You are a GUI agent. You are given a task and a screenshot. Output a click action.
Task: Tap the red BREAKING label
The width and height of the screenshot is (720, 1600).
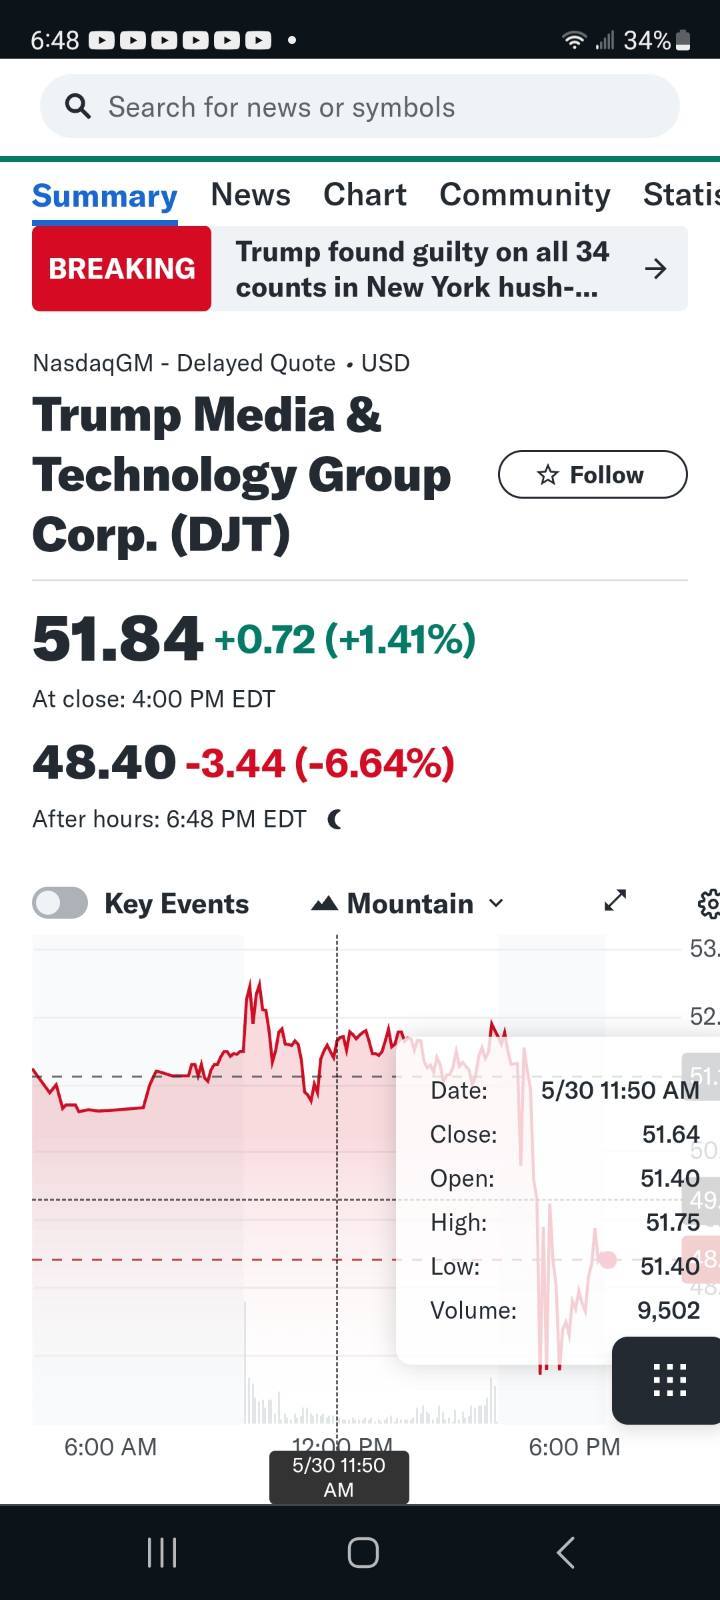coord(122,269)
